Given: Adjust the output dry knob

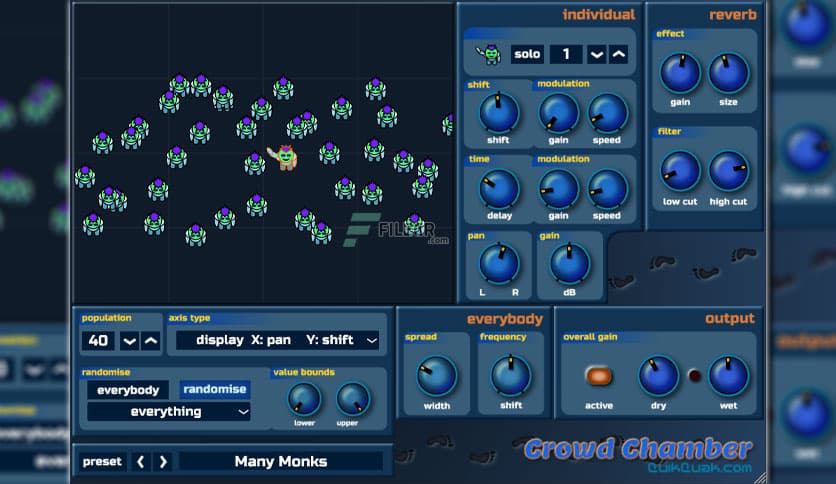Looking at the screenshot, I should click(x=658, y=376).
